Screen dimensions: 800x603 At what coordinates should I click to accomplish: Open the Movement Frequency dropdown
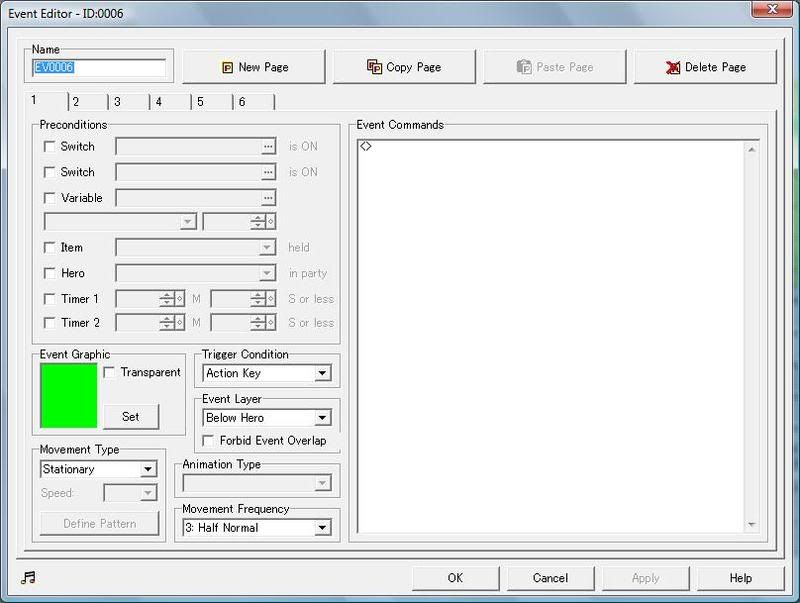click(257, 527)
